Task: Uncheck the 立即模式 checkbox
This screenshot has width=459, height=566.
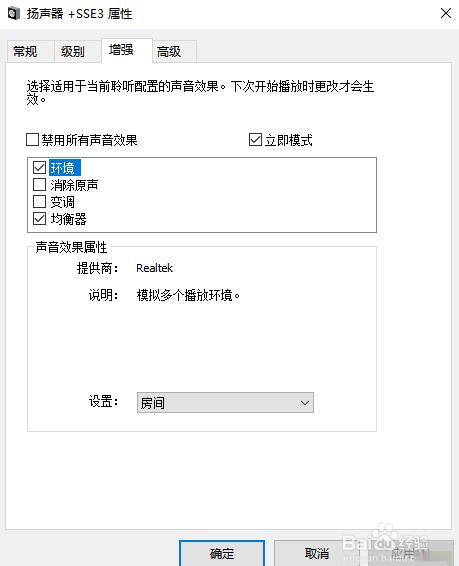Action: [x=255, y=139]
